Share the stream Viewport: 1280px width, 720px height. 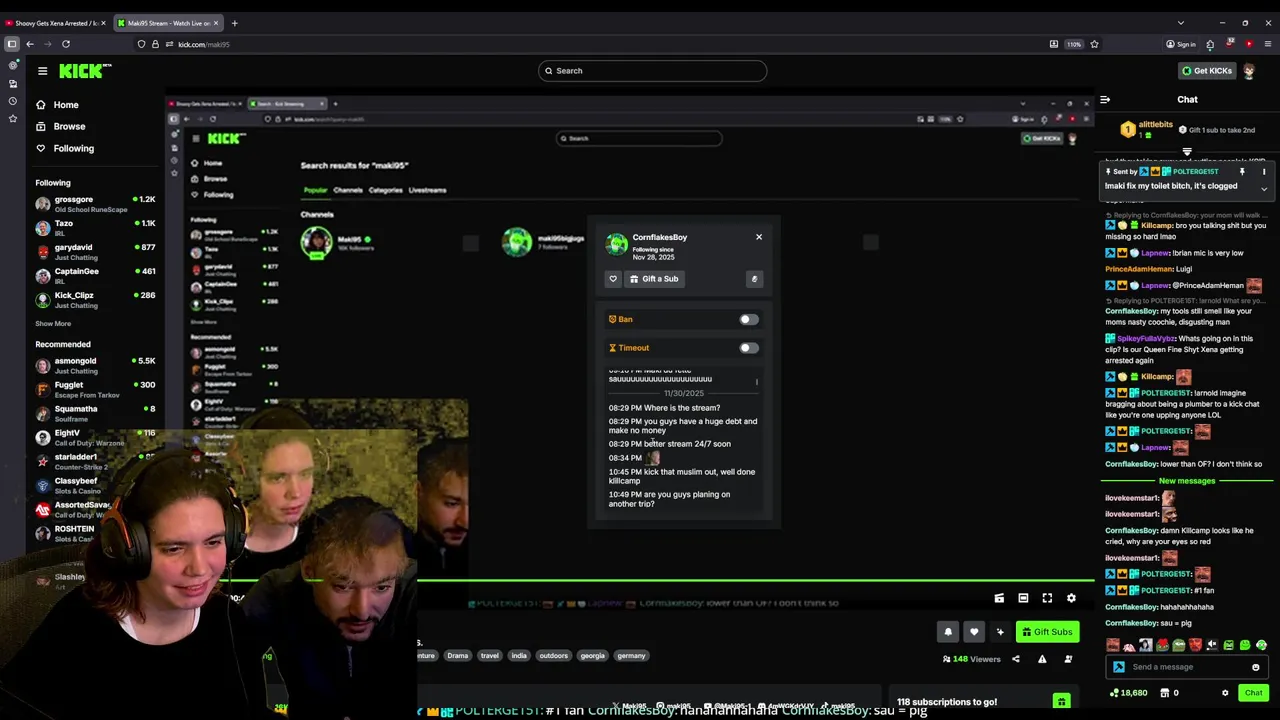pos(1016,659)
